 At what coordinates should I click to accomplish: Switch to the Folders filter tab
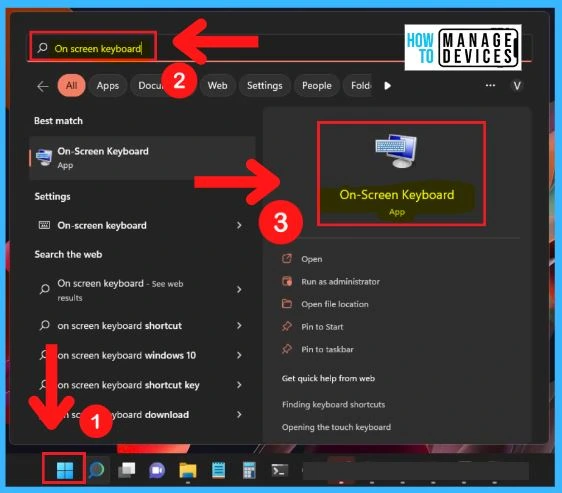(359, 86)
